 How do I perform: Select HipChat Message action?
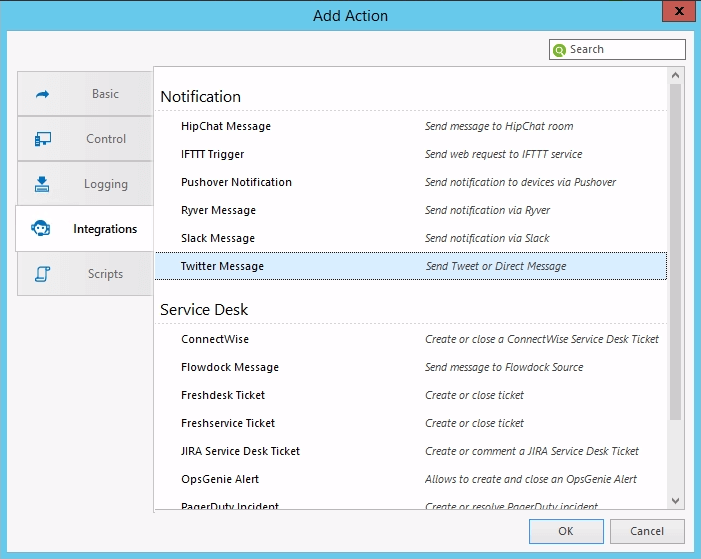click(226, 127)
